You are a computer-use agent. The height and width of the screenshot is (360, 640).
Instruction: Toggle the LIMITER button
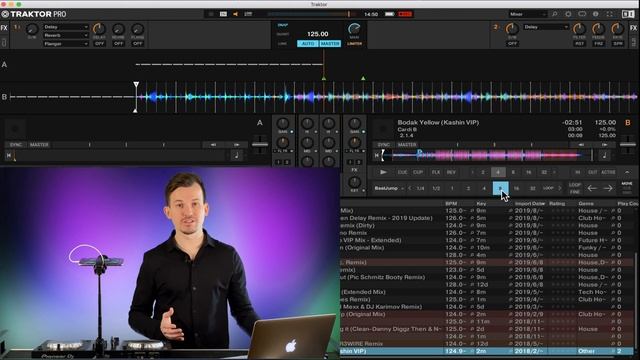(354, 43)
